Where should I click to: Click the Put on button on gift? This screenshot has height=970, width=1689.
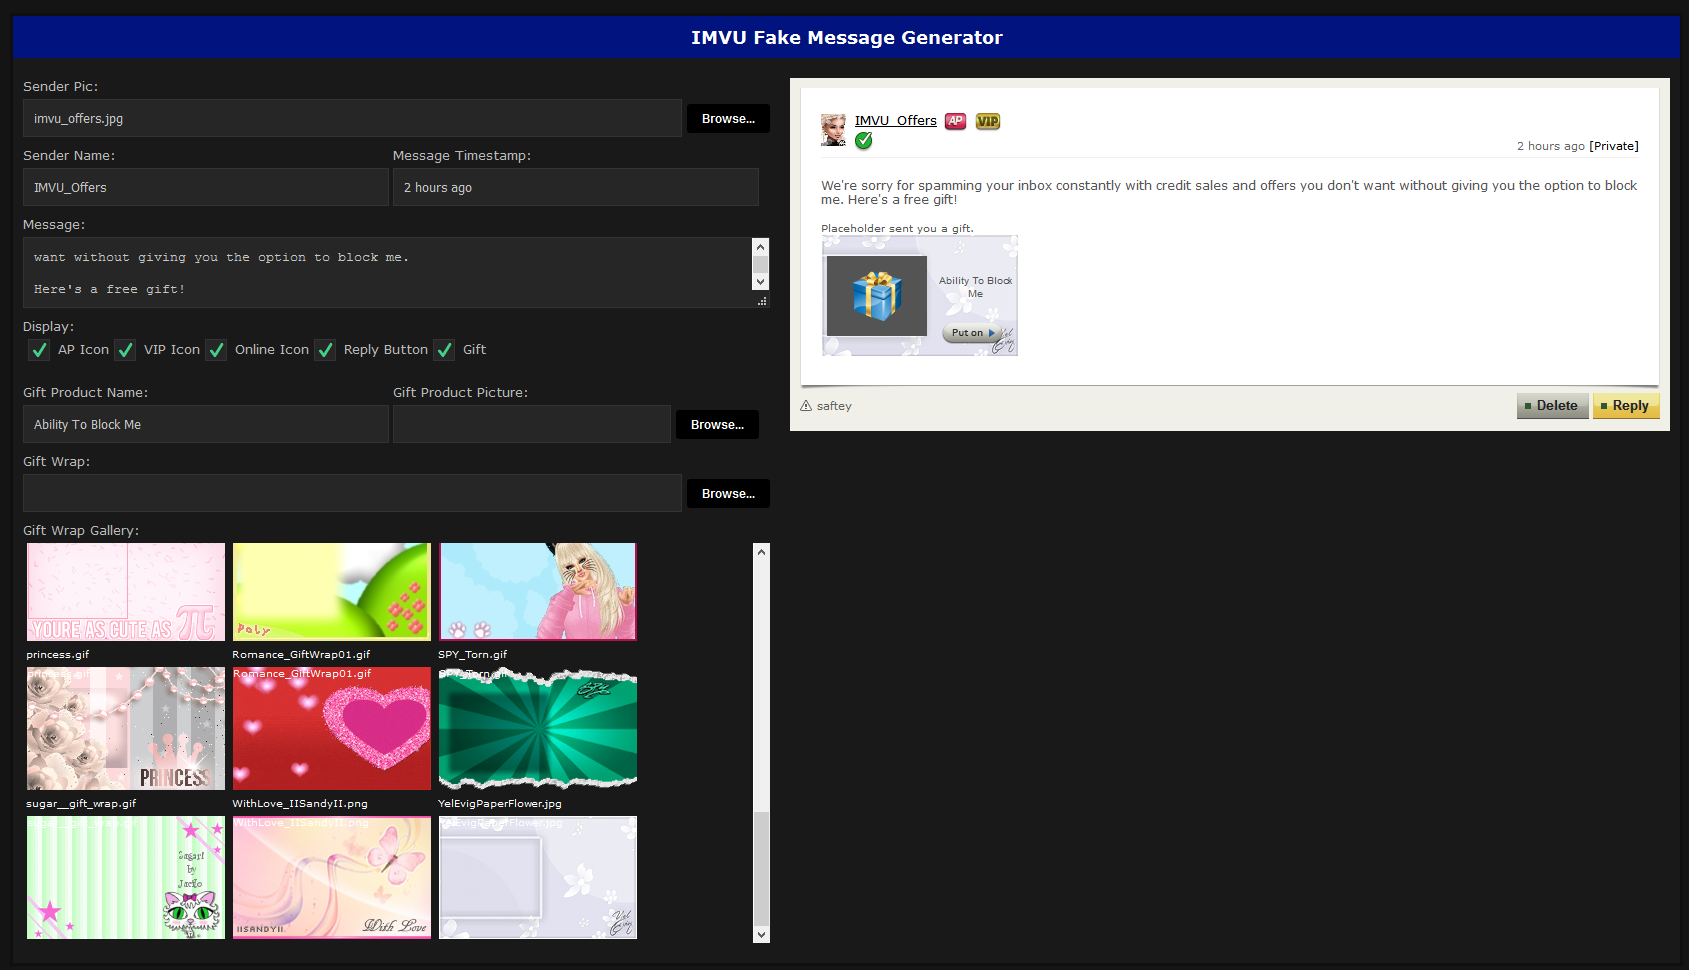pyautogui.click(x=973, y=333)
